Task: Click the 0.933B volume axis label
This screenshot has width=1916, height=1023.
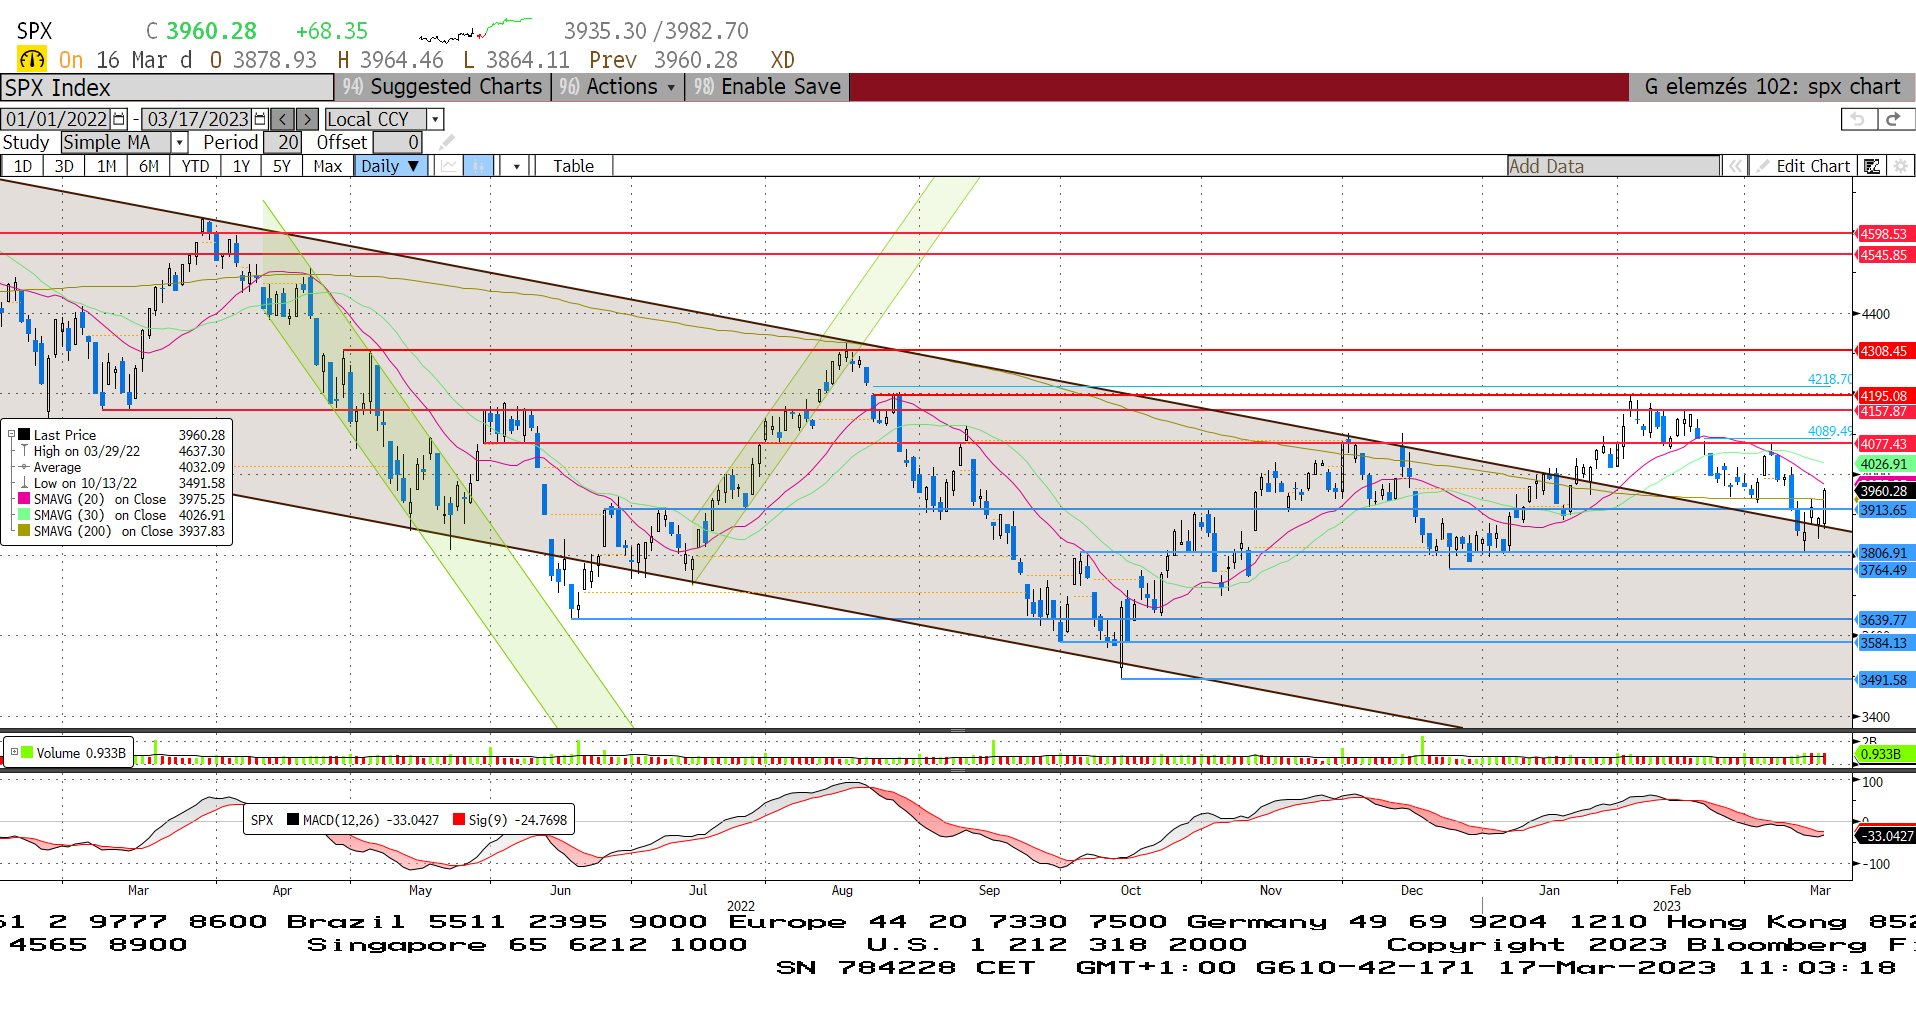Action: tap(1884, 754)
